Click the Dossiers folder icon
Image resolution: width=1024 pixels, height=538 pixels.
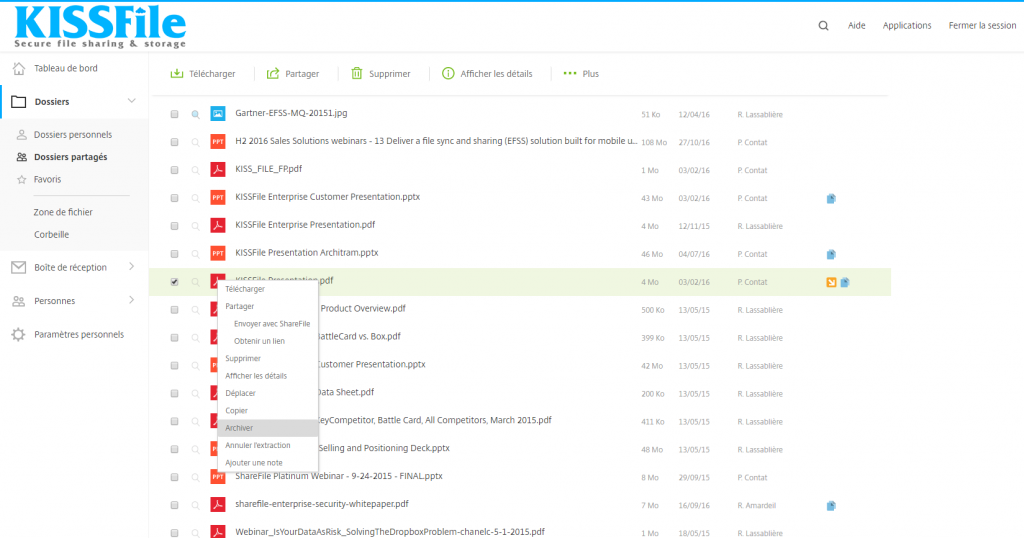(x=19, y=102)
